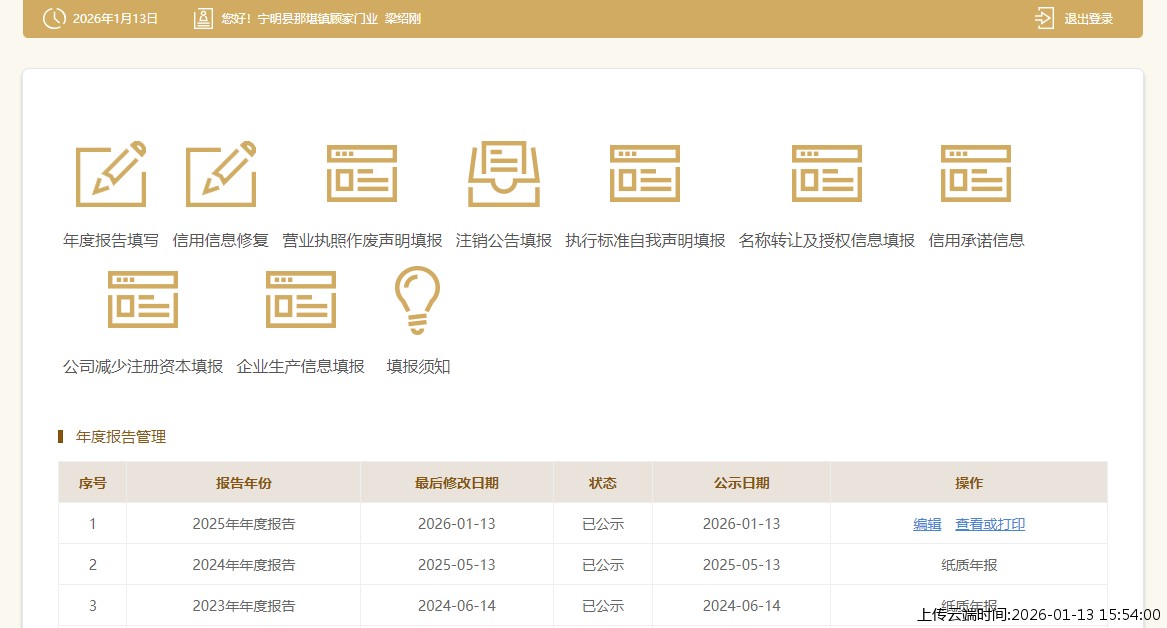Image resolution: width=1167 pixels, height=628 pixels.
Task: Click the 最后修改日期 column header
Action: [456, 483]
